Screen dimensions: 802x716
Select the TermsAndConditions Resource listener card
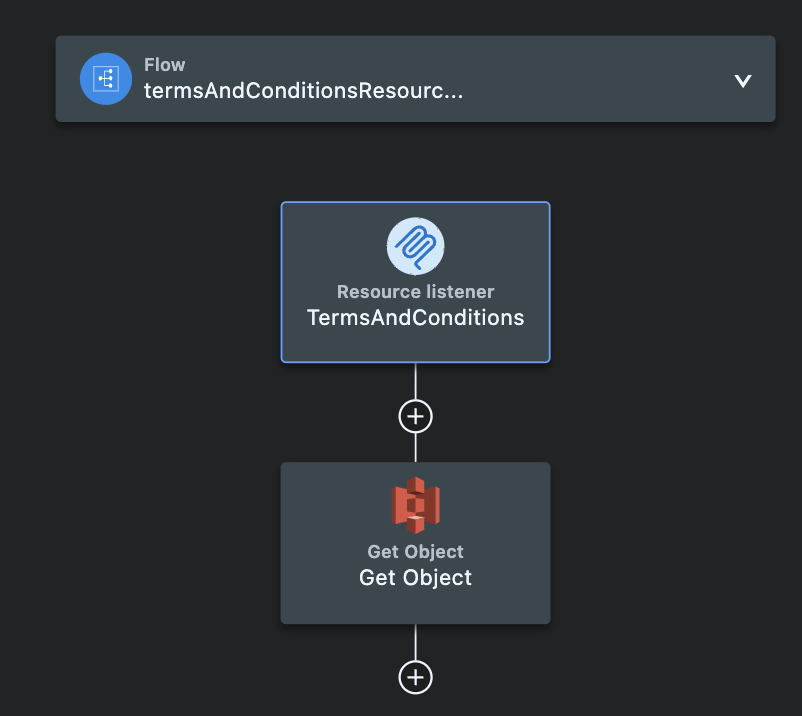tap(415, 282)
